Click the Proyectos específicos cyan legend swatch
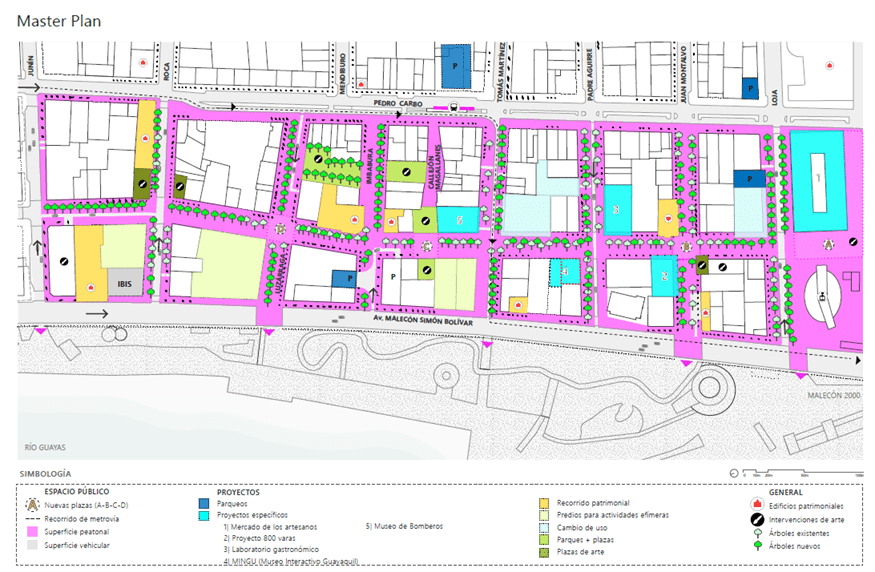Screen dimensions: 875x572 pyautogui.click(x=205, y=515)
